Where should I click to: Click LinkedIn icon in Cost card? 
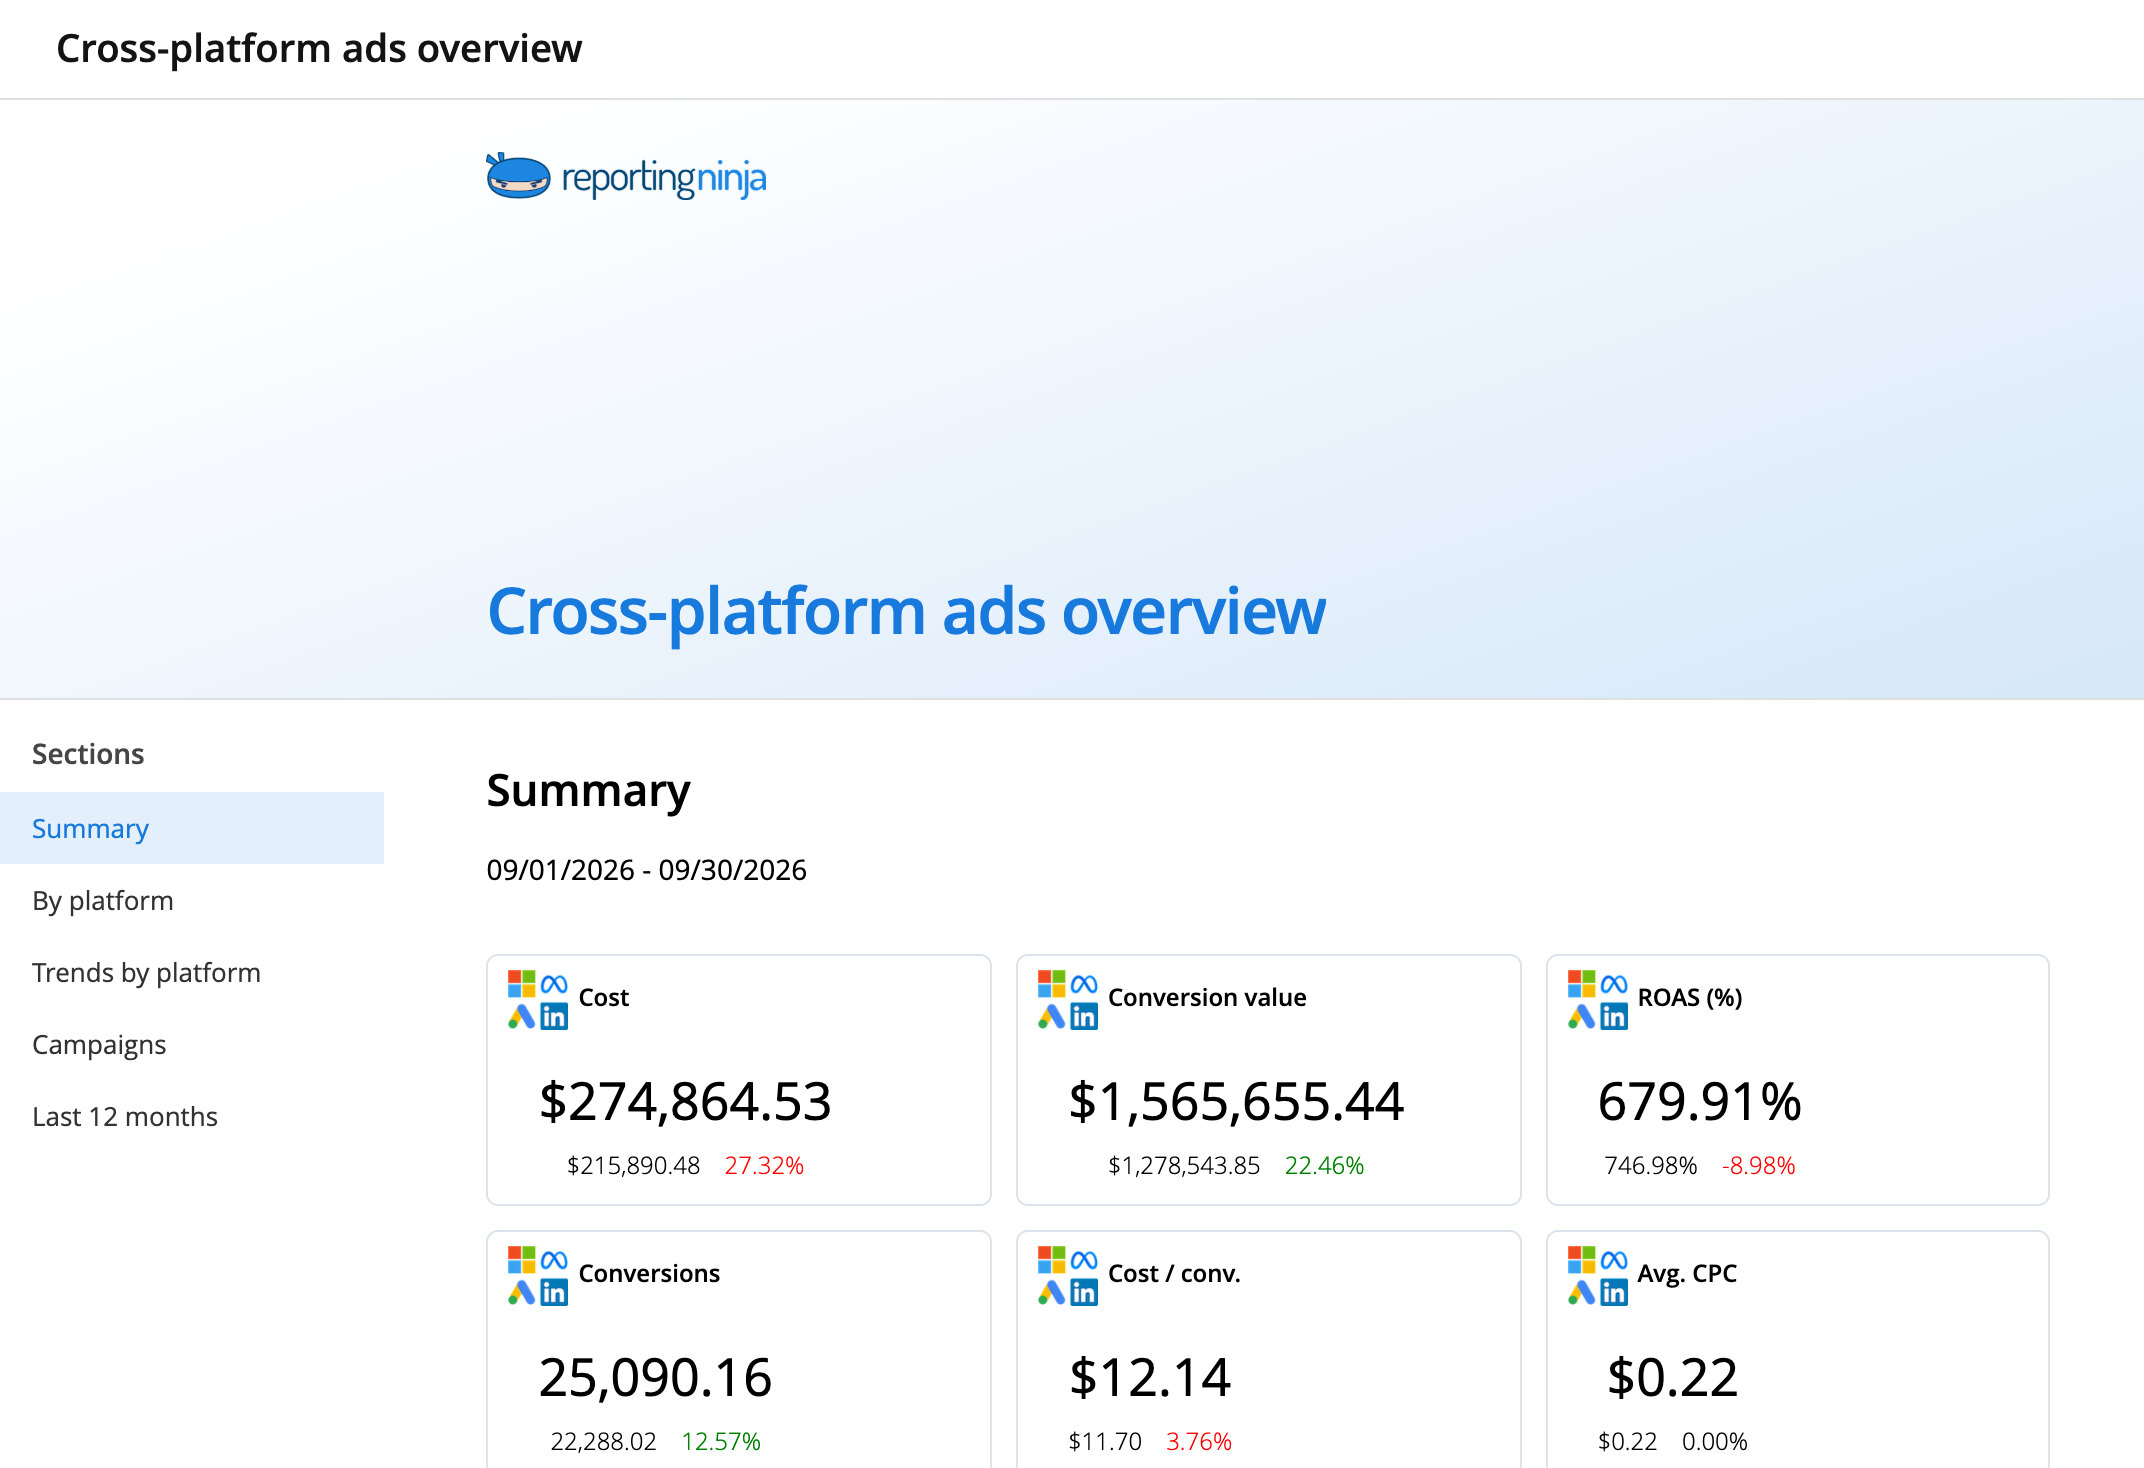(x=554, y=1017)
